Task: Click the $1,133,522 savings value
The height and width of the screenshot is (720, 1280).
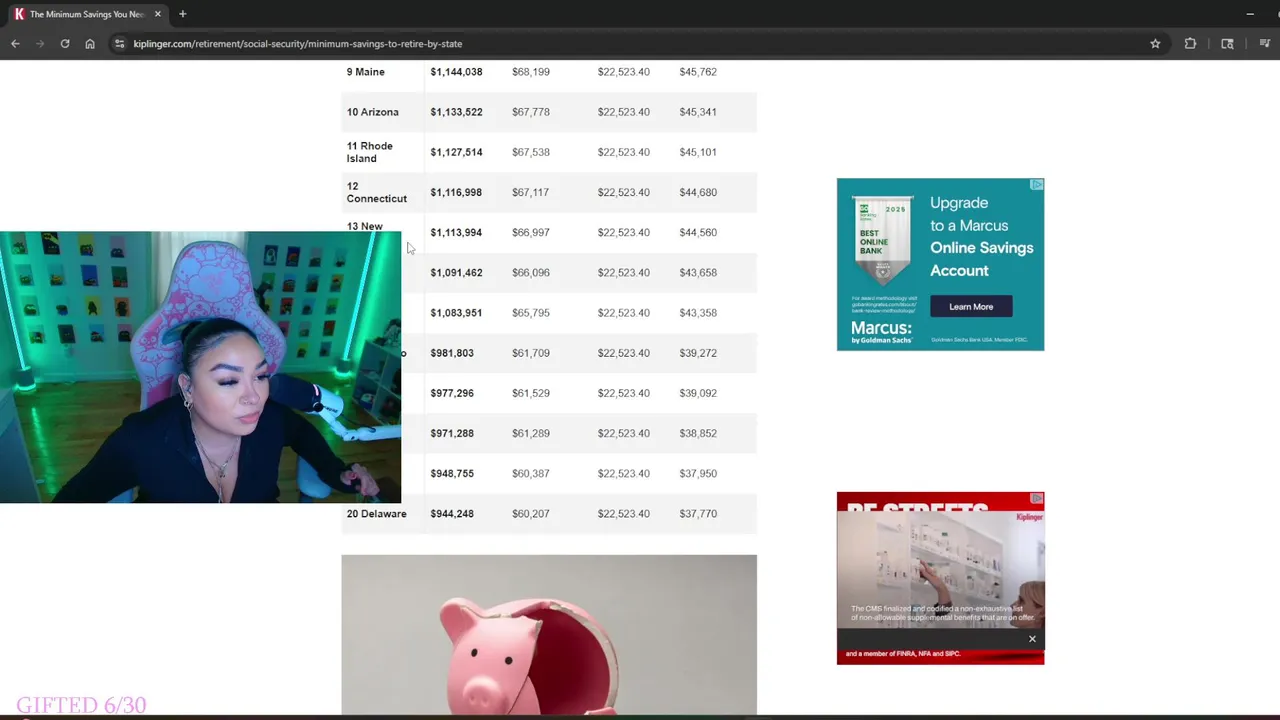Action: coord(456,112)
